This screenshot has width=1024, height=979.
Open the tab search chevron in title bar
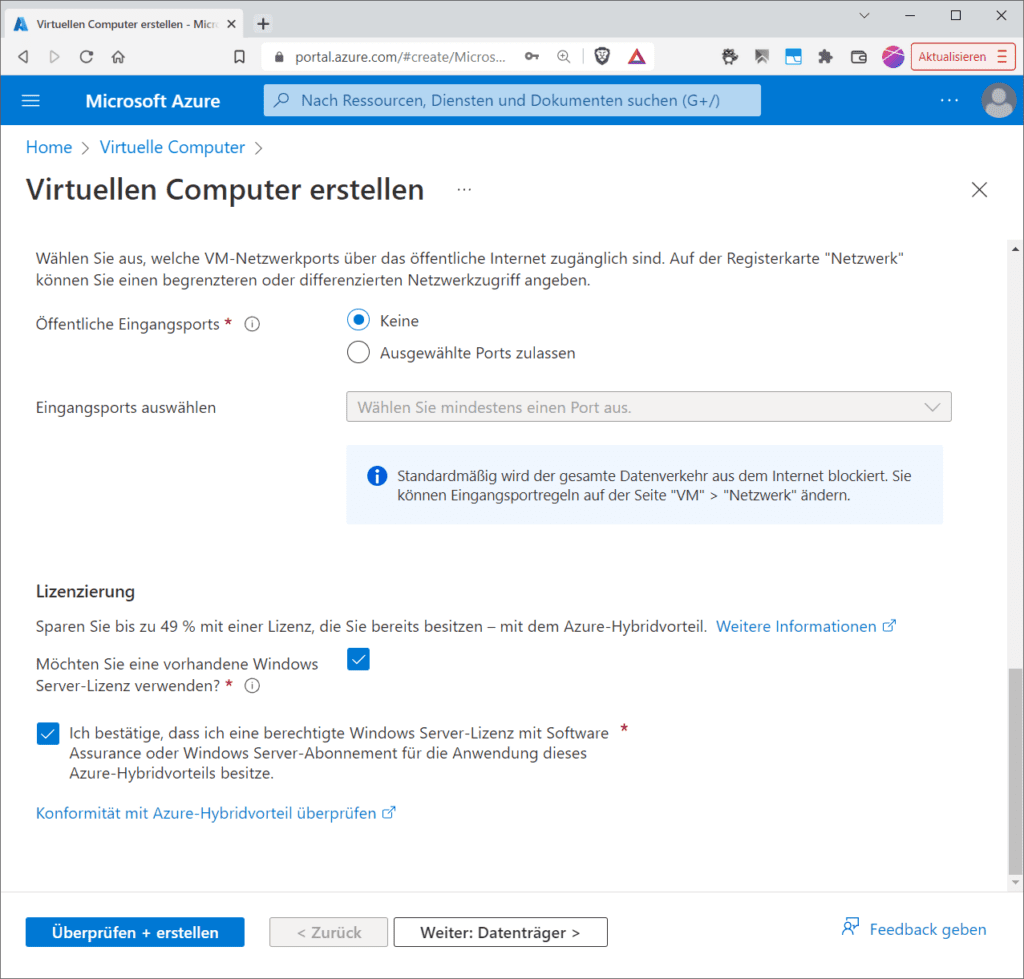pos(864,16)
